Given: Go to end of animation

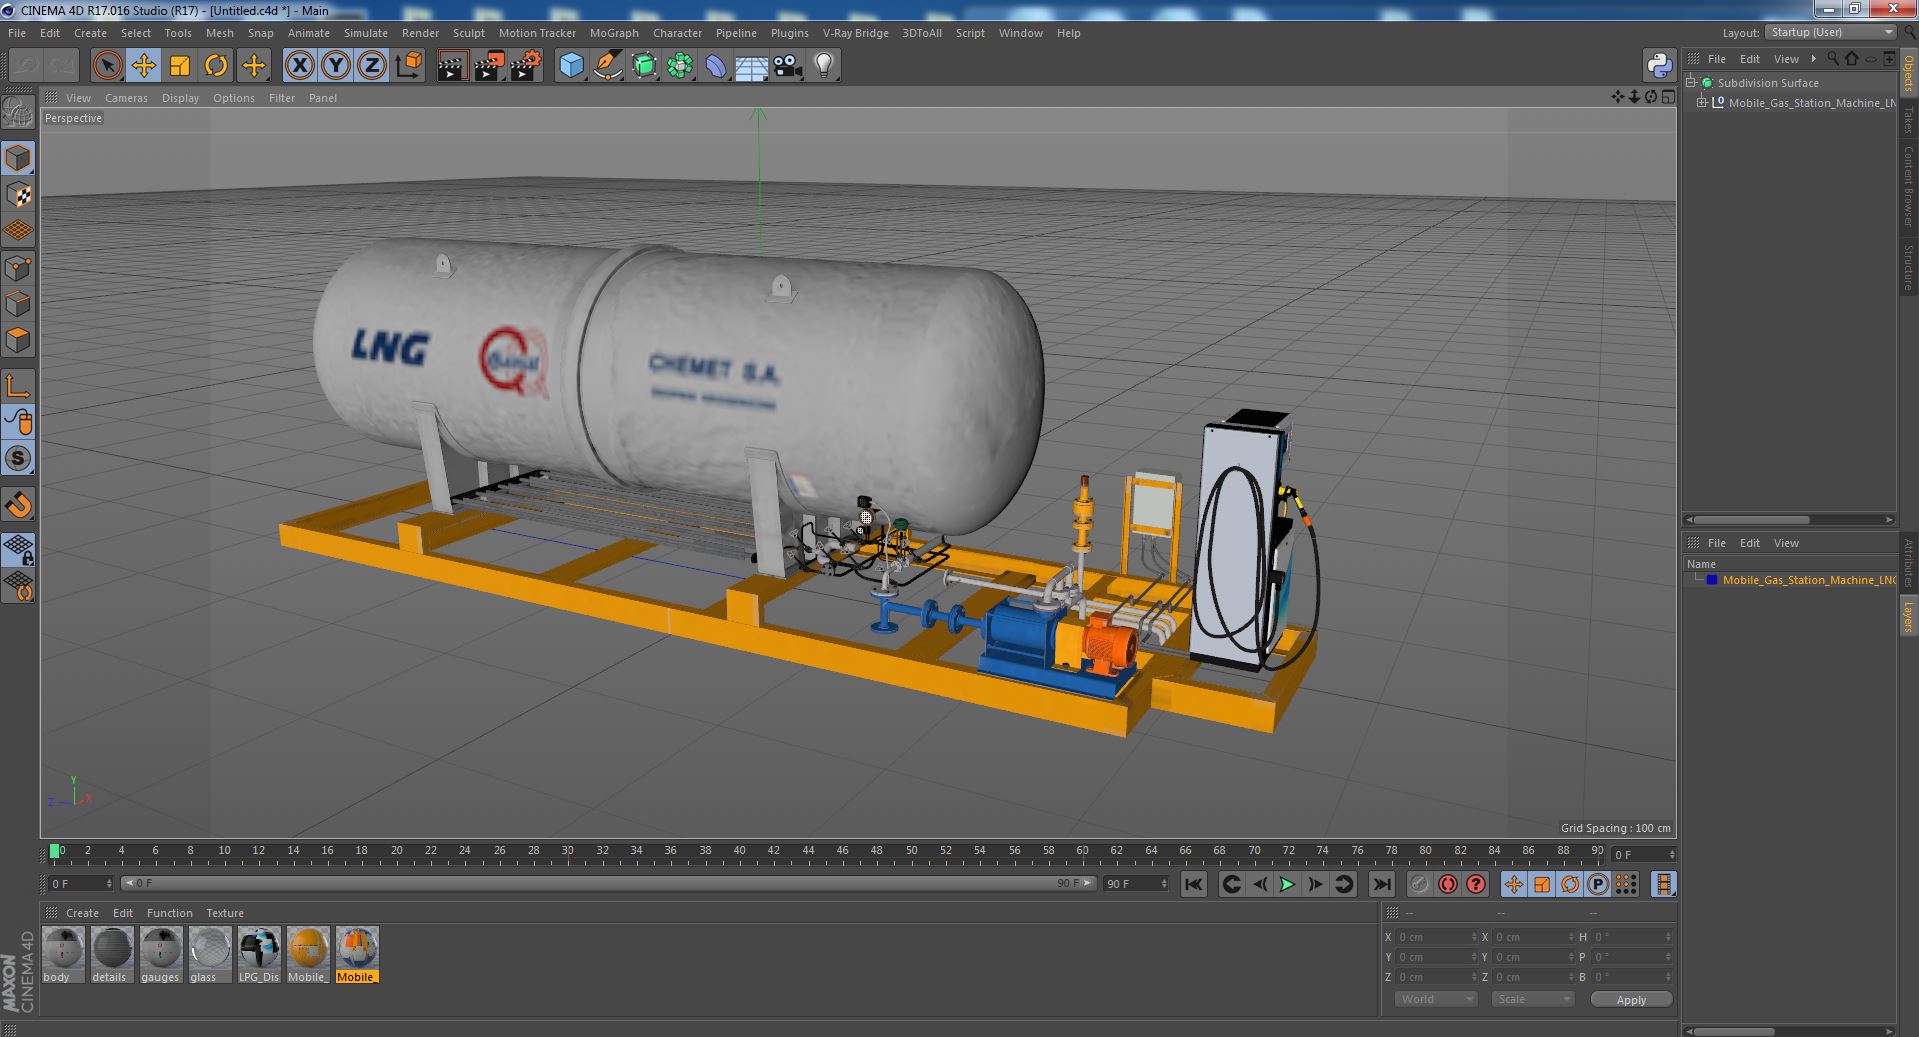Looking at the screenshot, I should point(1381,884).
